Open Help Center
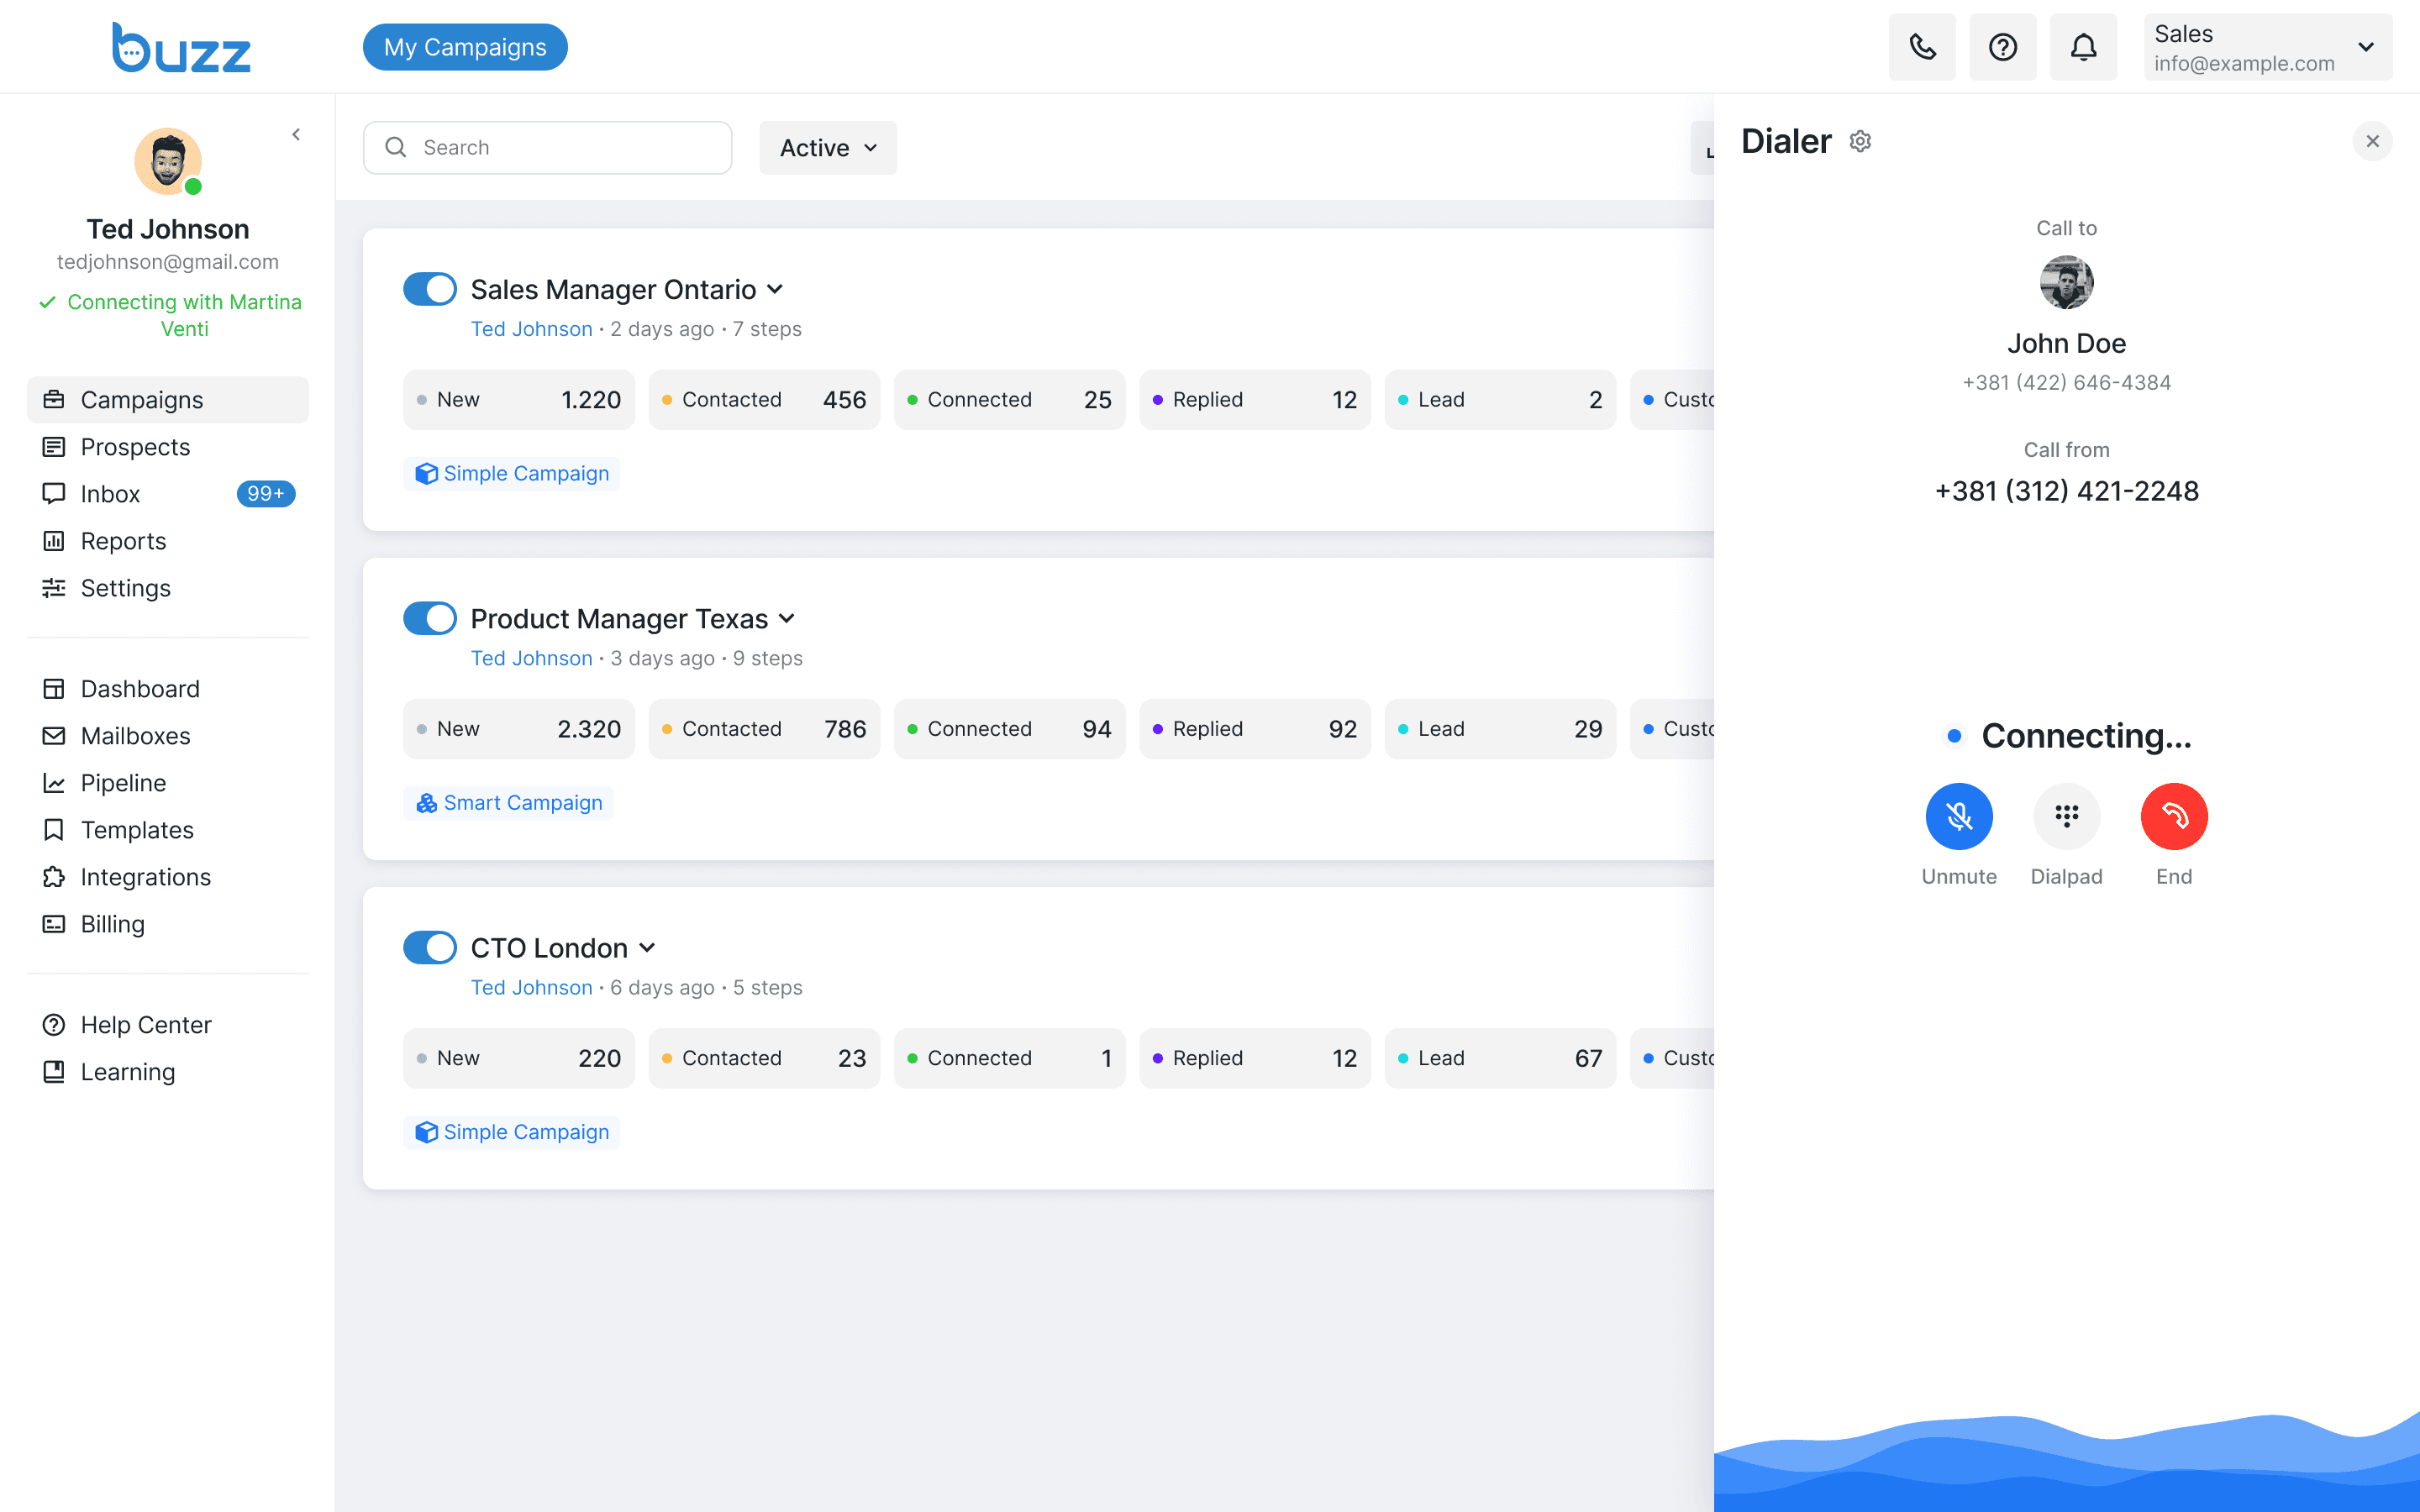The image size is (2420, 1512). pos(168,1025)
